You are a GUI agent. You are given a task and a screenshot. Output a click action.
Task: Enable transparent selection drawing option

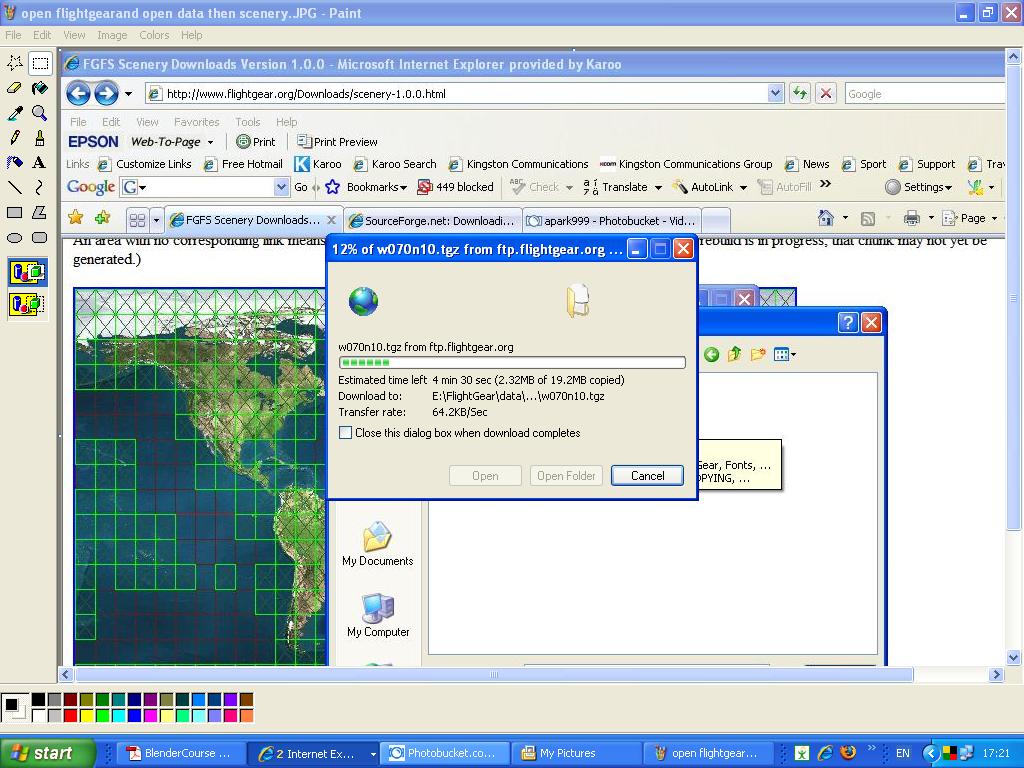(x=27, y=304)
